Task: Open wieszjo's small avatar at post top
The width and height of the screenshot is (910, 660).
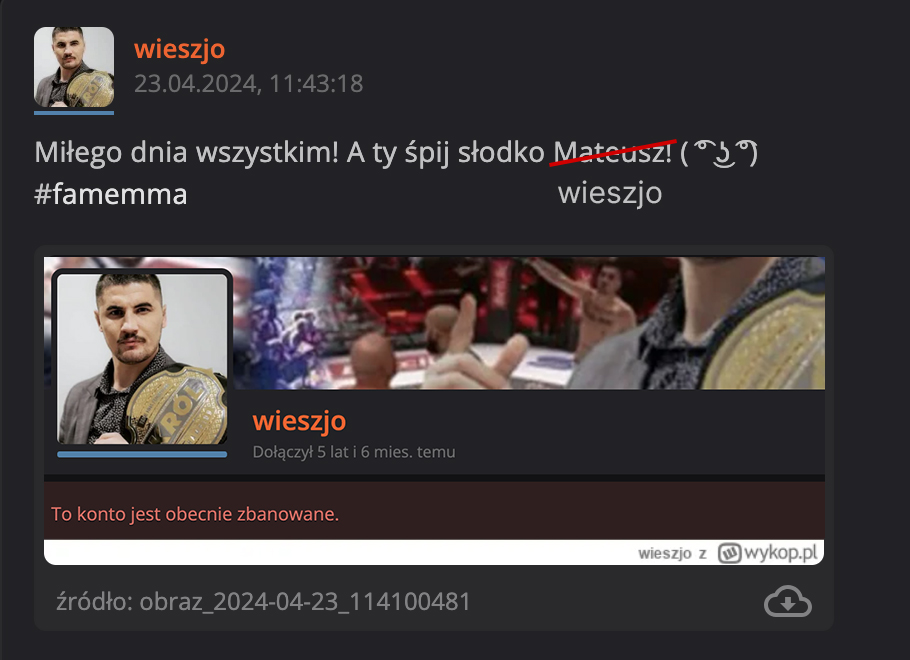Action: point(74,67)
